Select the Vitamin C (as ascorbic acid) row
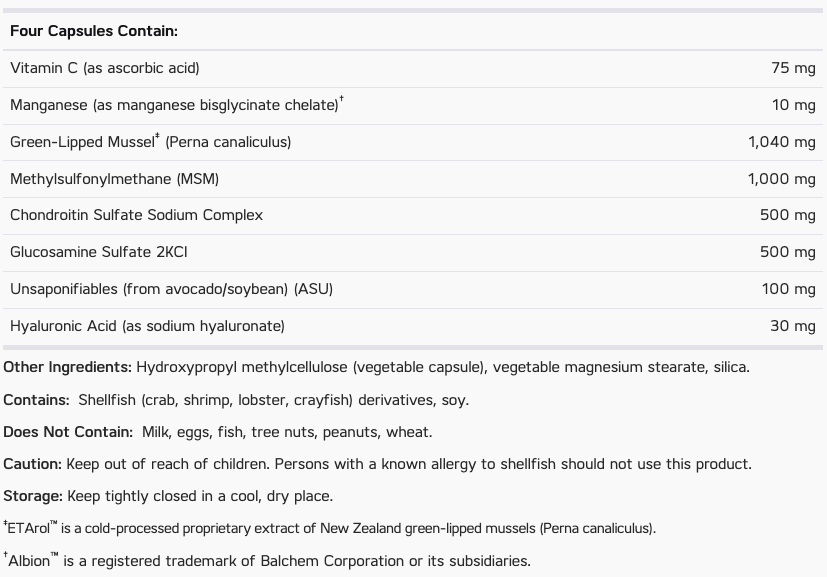 coord(105,68)
